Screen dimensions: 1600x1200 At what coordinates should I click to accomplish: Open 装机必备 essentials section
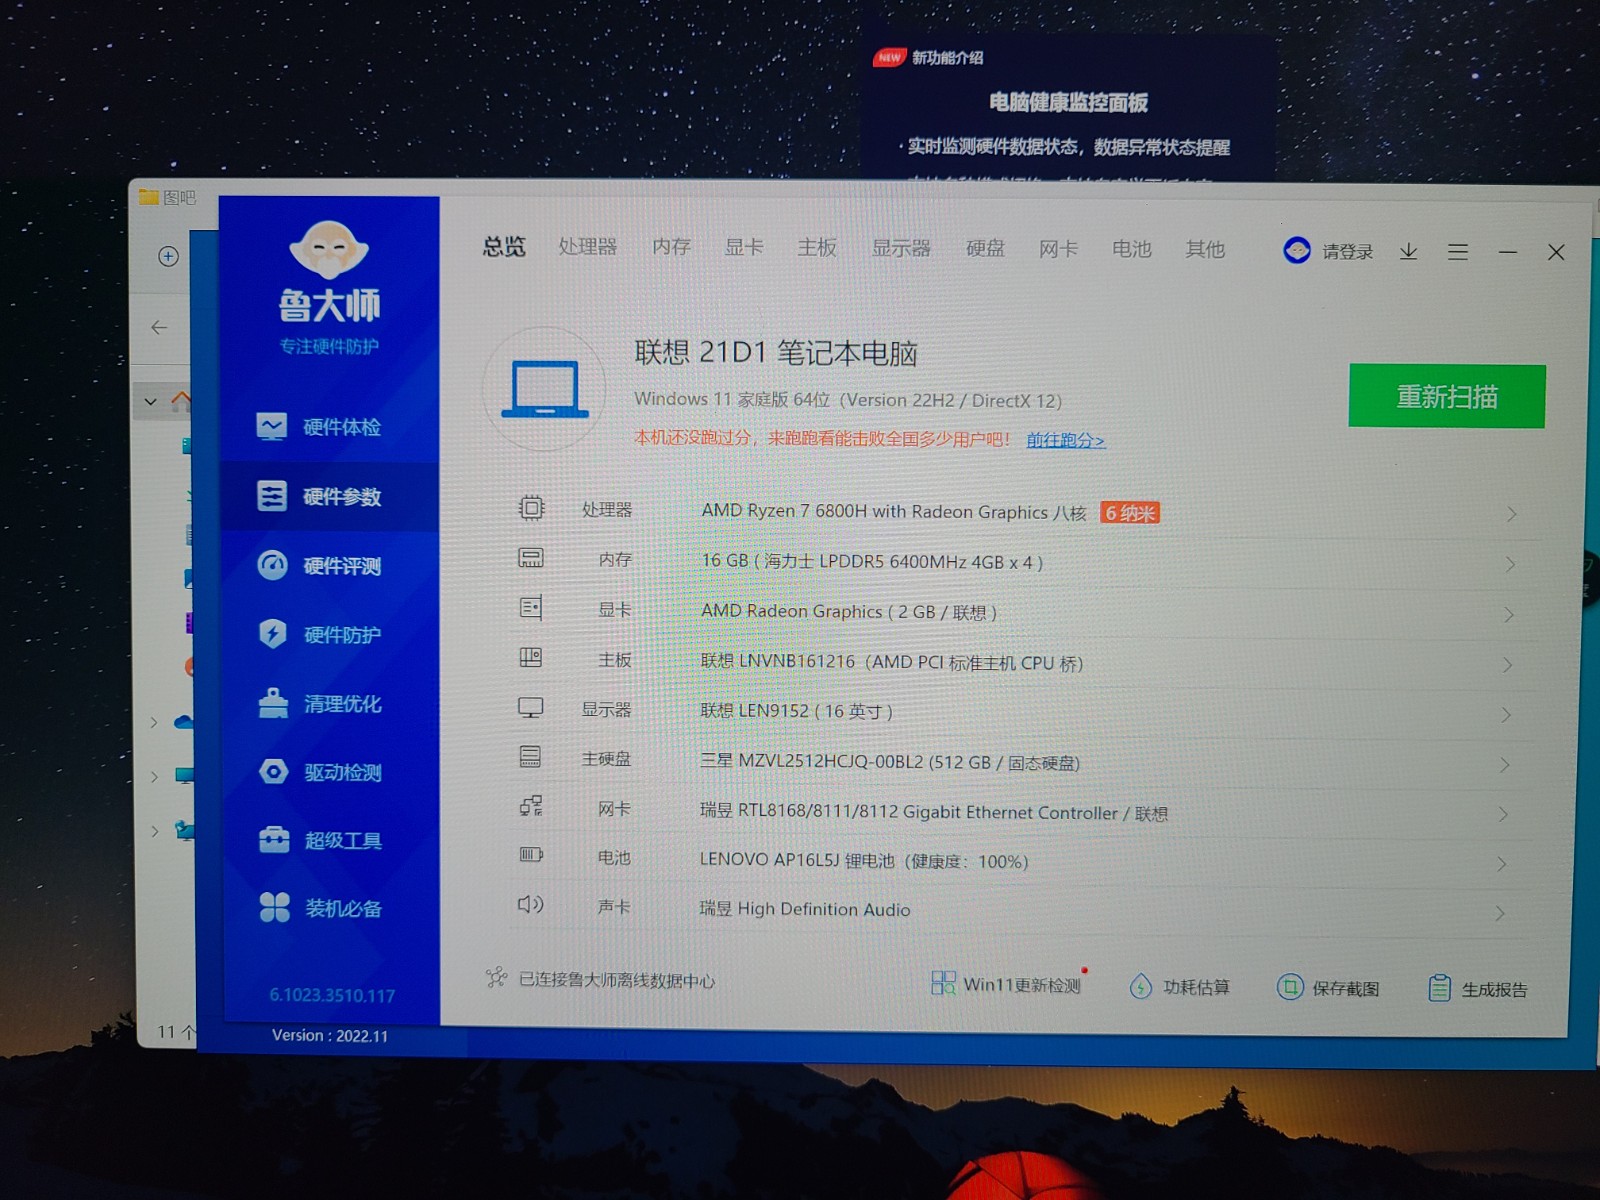pos(319,909)
